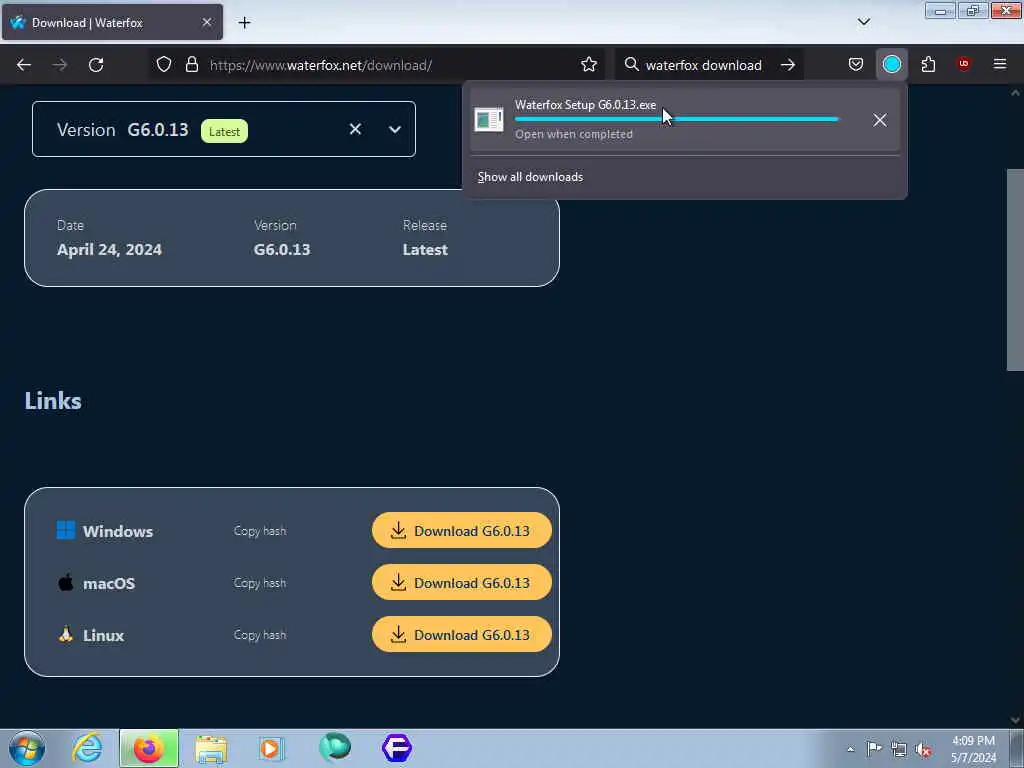
Task: Click Show all downloads
Action: point(530,177)
